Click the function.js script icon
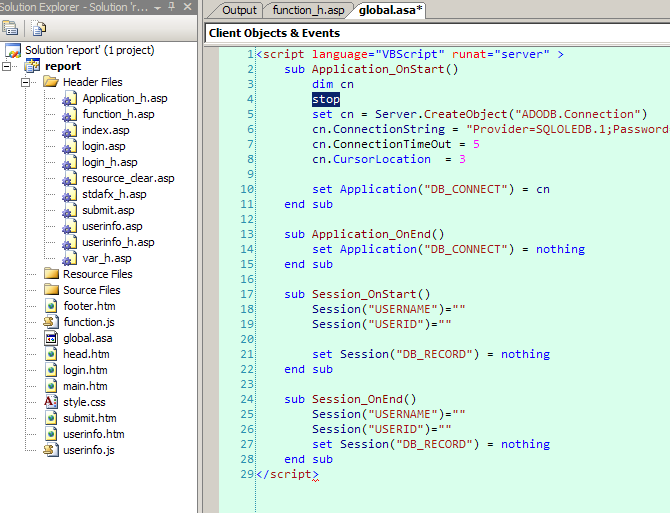 pyautogui.click(x=51, y=322)
